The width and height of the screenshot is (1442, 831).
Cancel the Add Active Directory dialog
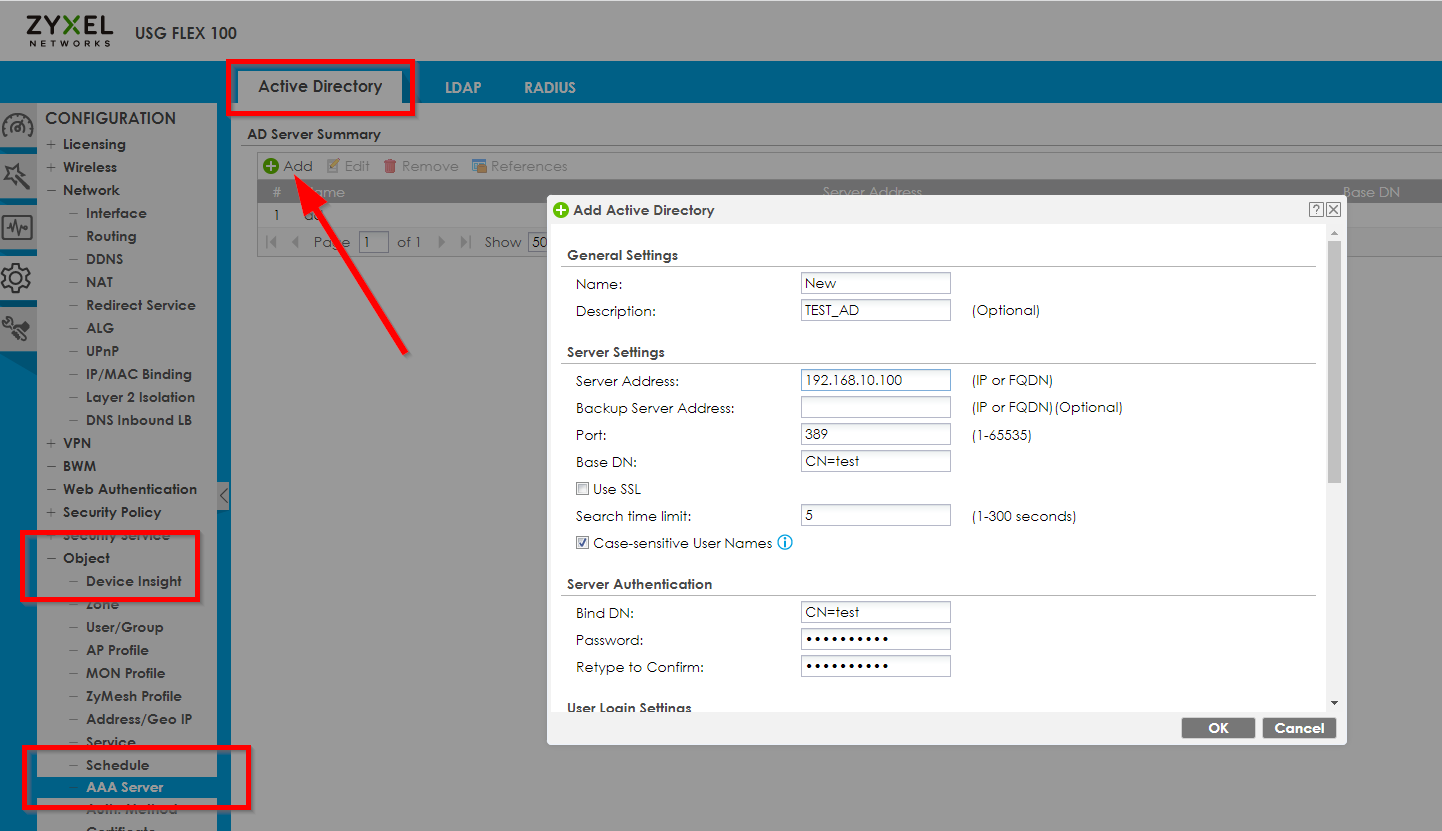[1298, 728]
